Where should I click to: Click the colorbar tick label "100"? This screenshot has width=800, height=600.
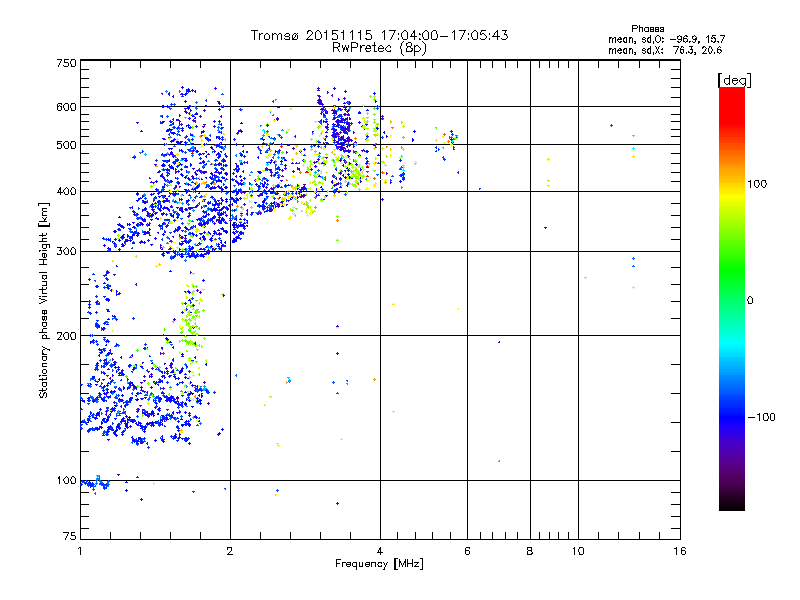(x=757, y=184)
